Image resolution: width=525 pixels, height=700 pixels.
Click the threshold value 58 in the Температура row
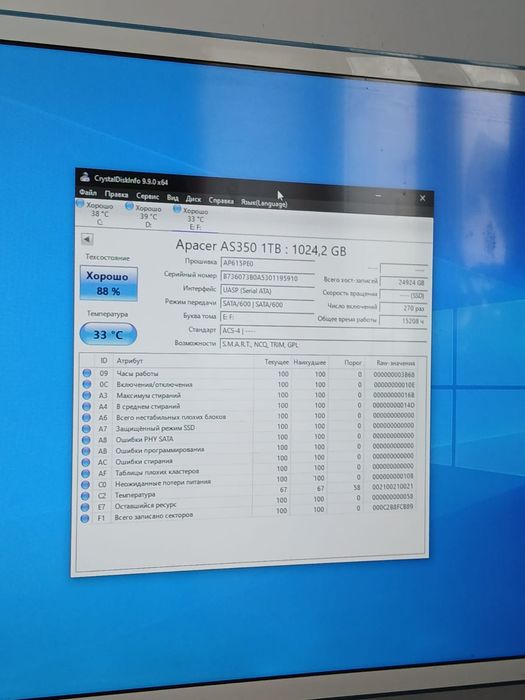357,488
